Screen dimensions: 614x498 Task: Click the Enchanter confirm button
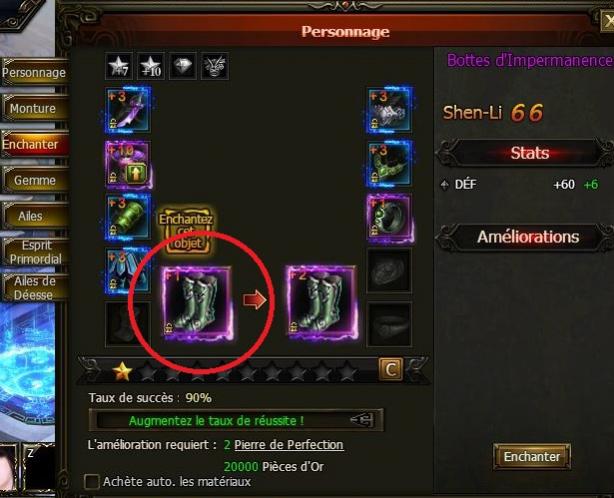coord(532,456)
